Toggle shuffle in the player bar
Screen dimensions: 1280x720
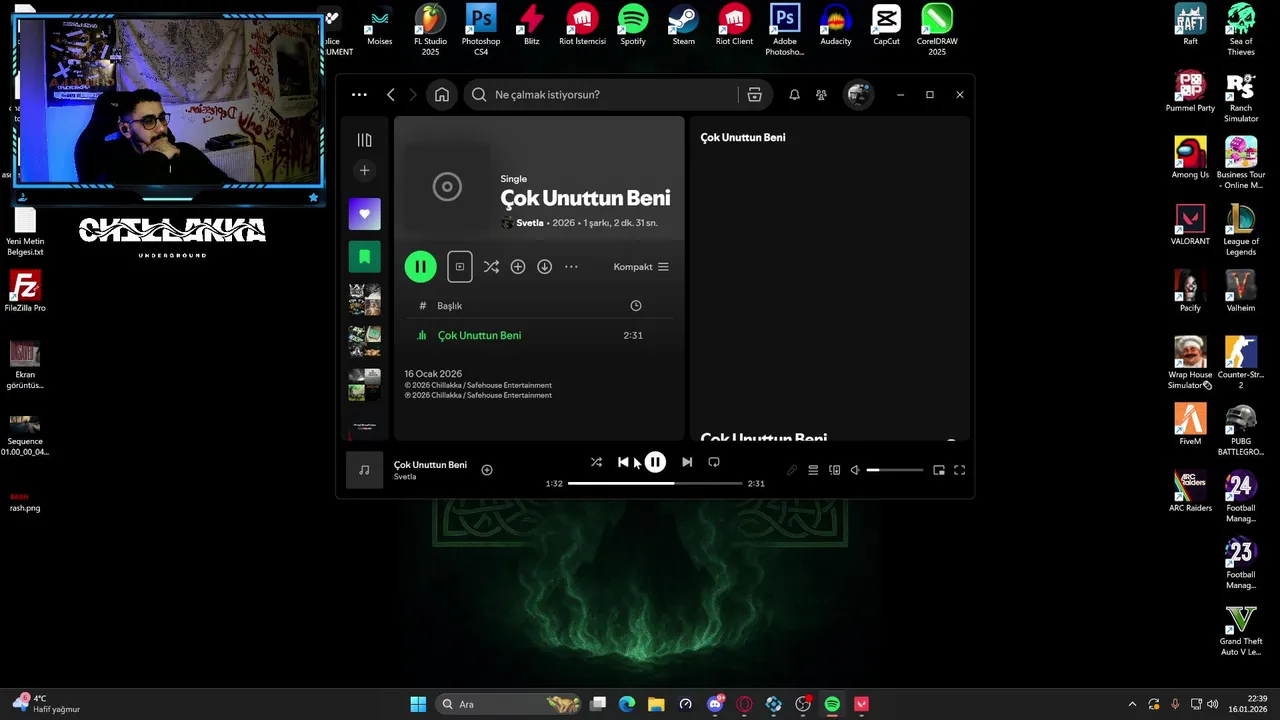pos(596,462)
